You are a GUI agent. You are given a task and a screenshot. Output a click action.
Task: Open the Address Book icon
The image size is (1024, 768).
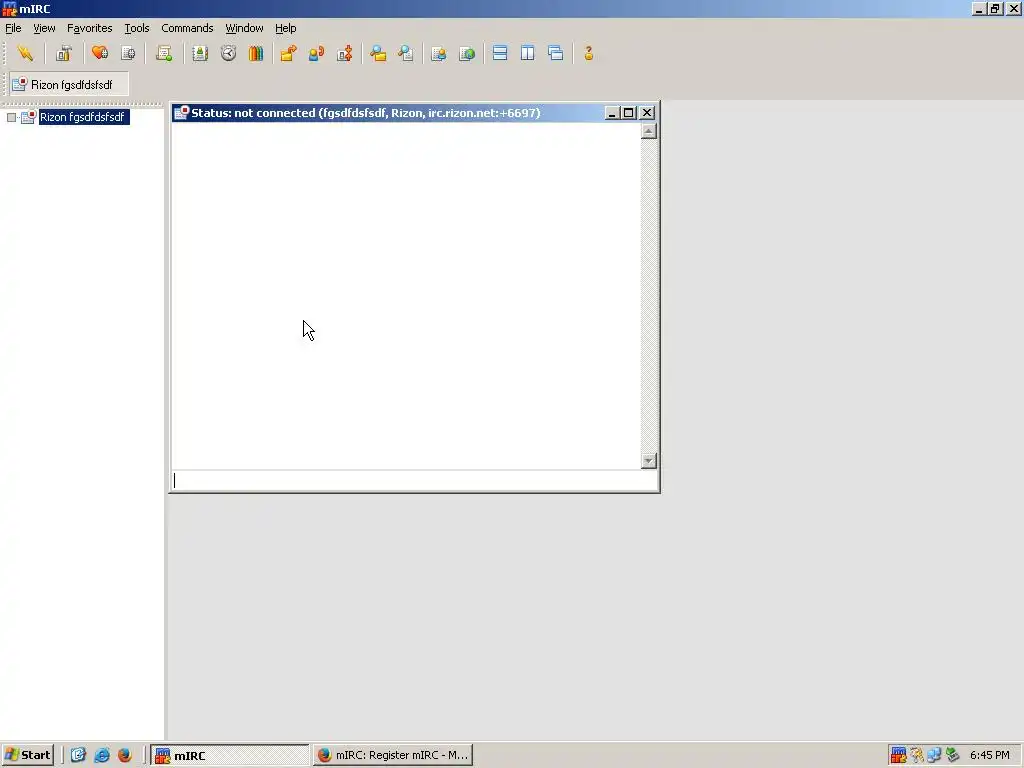[x=200, y=54]
